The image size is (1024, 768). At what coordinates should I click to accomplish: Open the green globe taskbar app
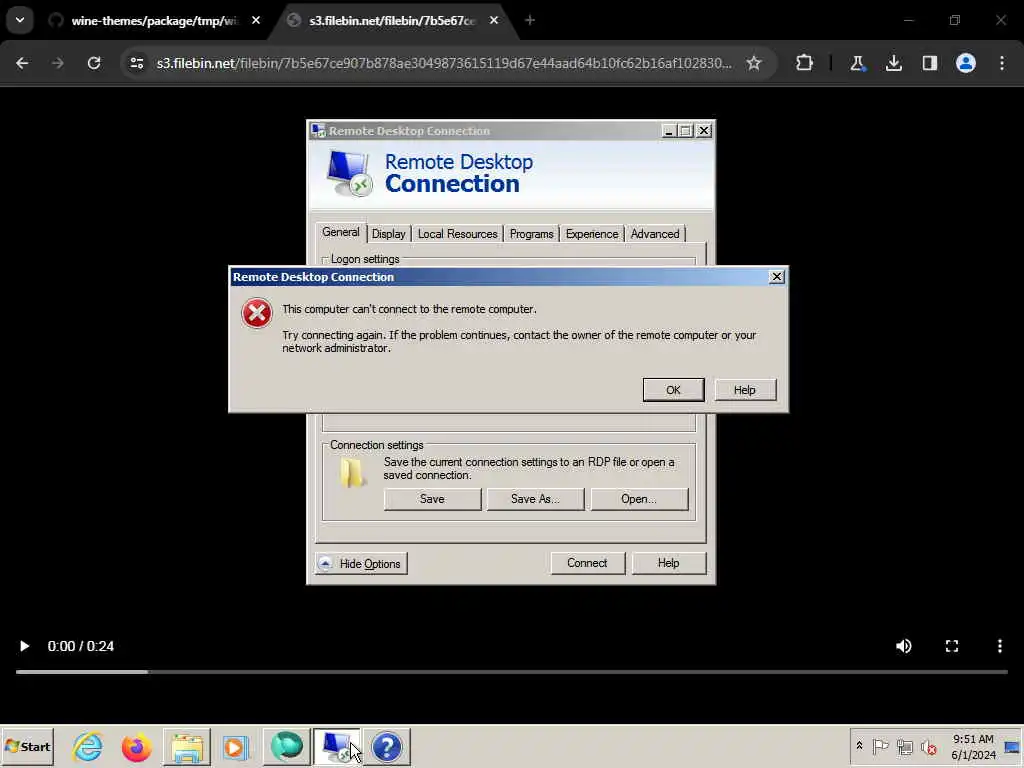tap(286, 746)
